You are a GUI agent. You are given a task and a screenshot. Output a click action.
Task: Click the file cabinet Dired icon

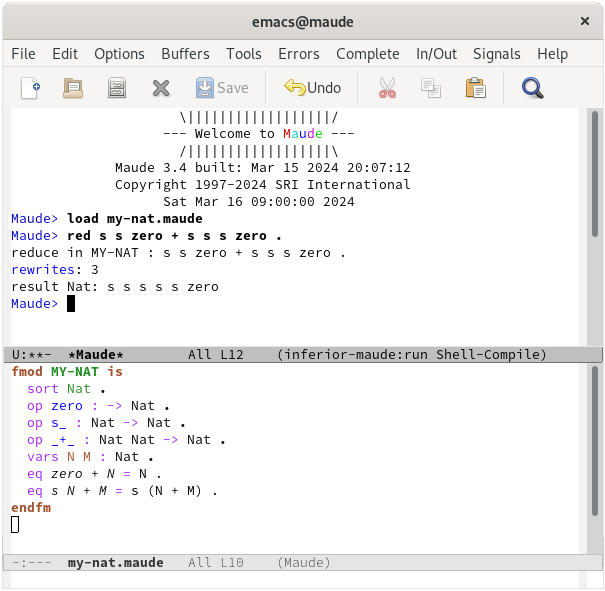(x=117, y=88)
